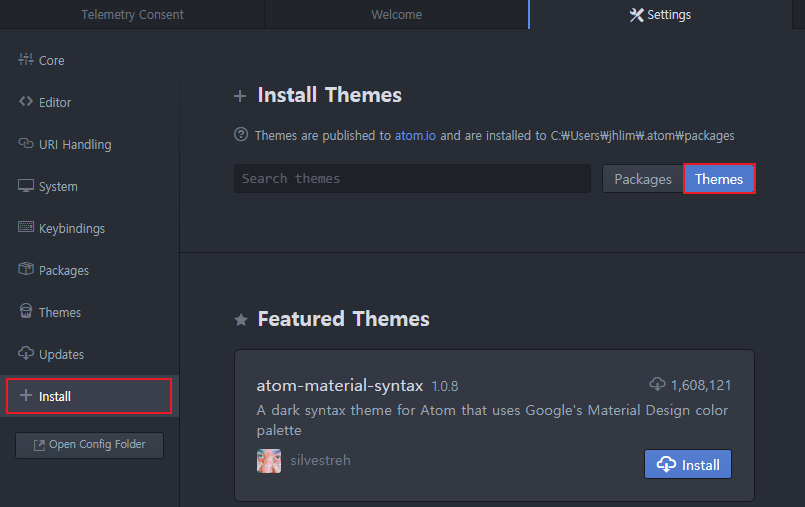Viewport: 805px width, 507px height.
Task: Open the Editor settings section
Action: (90, 102)
